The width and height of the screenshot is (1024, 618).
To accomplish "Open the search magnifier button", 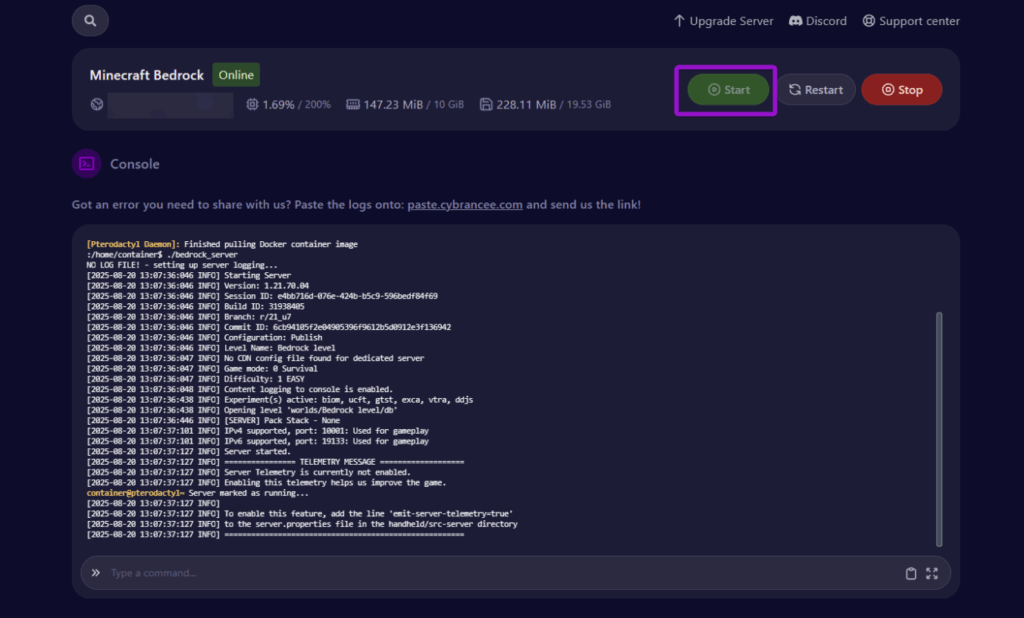I will 90,21.
